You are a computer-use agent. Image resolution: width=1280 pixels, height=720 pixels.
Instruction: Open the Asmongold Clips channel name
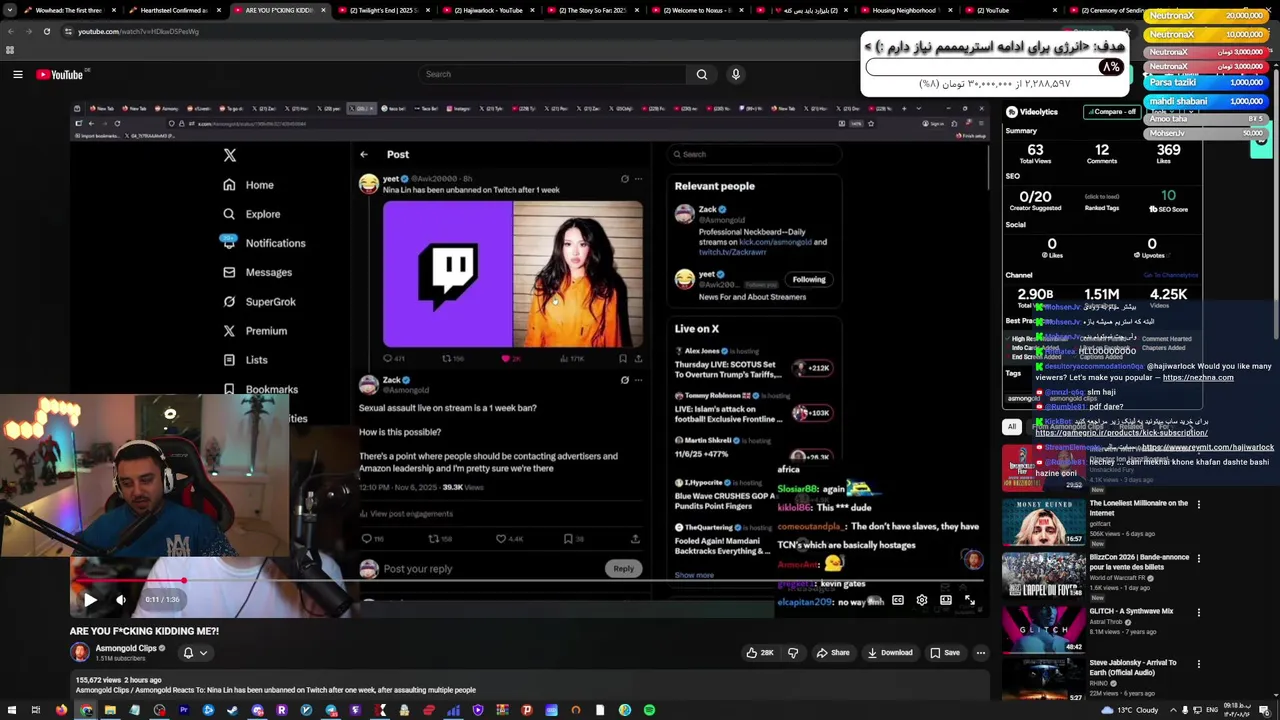pyautogui.click(x=126, y=648)
